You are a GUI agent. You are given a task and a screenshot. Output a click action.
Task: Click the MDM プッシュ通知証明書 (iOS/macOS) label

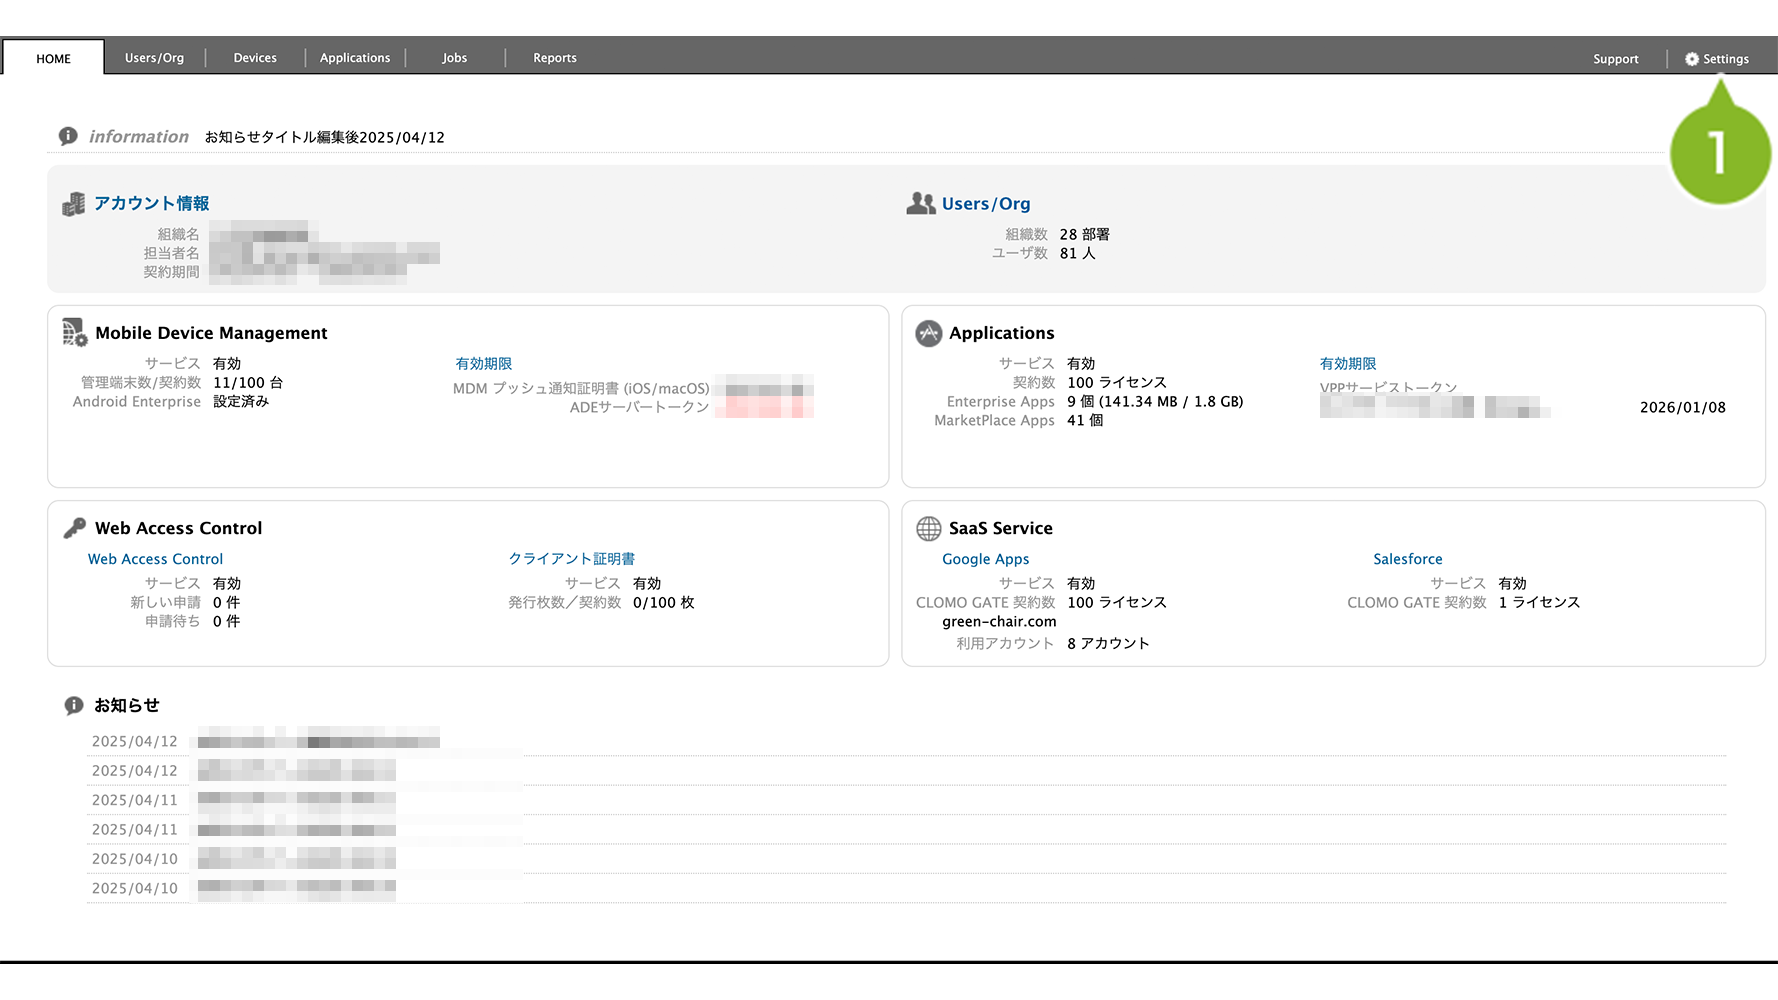point(581,388)
